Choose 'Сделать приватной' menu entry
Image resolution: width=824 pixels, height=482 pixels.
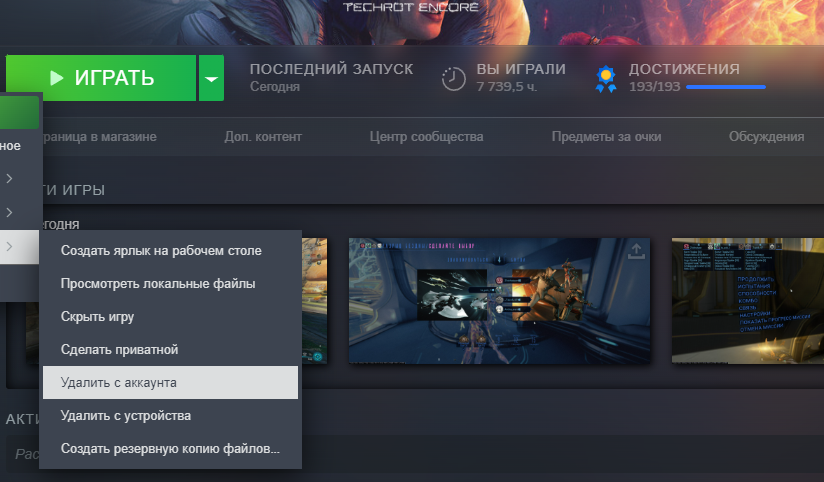pos(170,350)
